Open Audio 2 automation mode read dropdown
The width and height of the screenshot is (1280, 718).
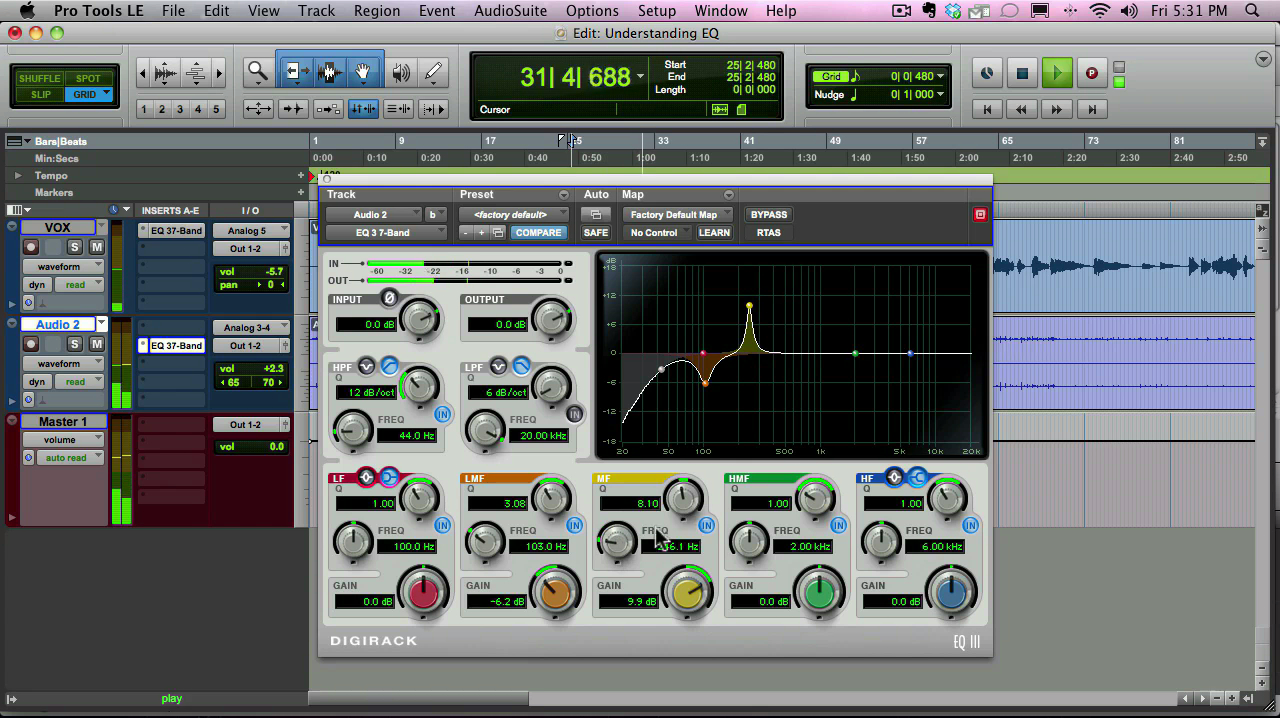79,382
